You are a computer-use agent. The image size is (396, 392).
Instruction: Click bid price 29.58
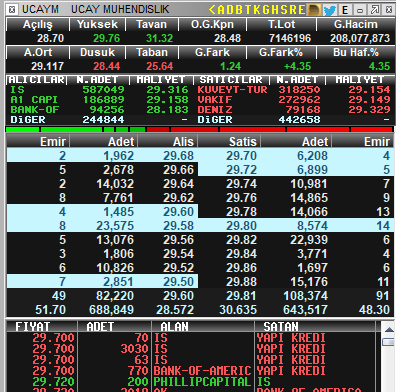click(x=178, y=226)
